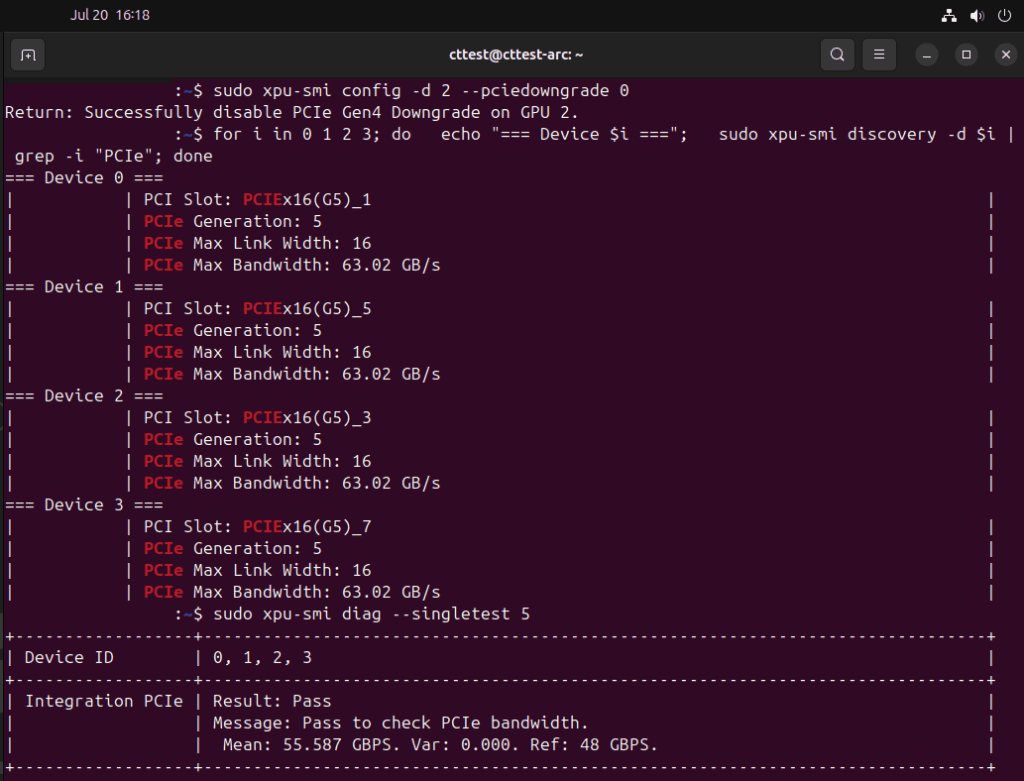The height and width of the screenshot is (781, 1024).
Task: Open the network status icon
Action: [949, 15]
